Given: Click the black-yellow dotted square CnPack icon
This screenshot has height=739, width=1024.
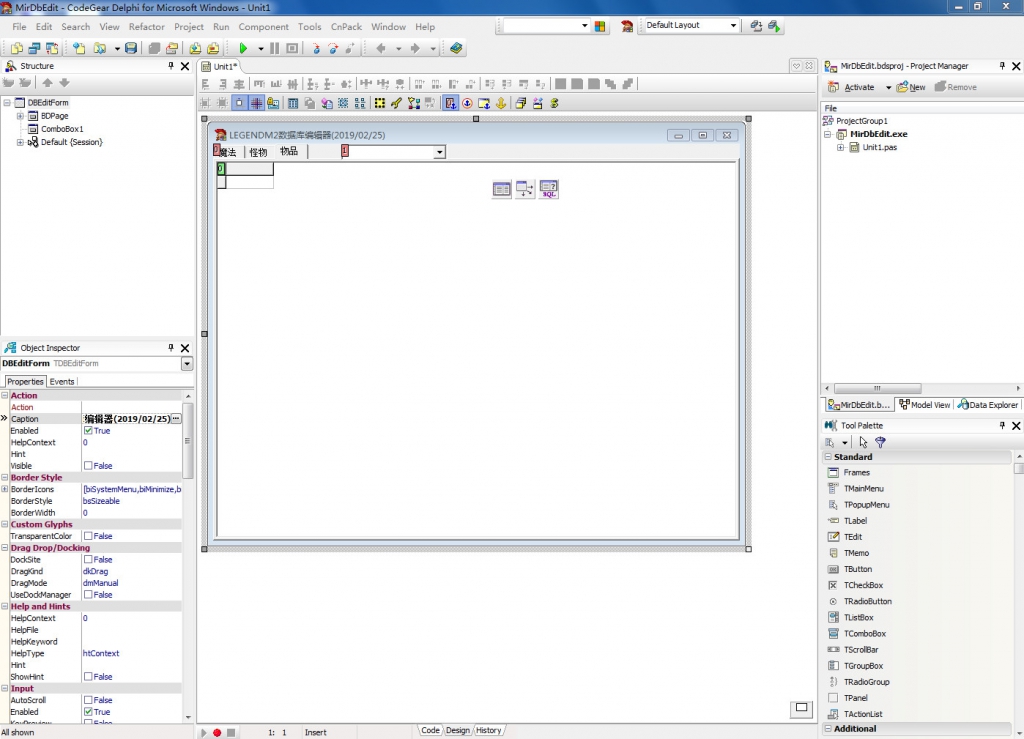Looking at the screenshot, I should pos(379,103).
